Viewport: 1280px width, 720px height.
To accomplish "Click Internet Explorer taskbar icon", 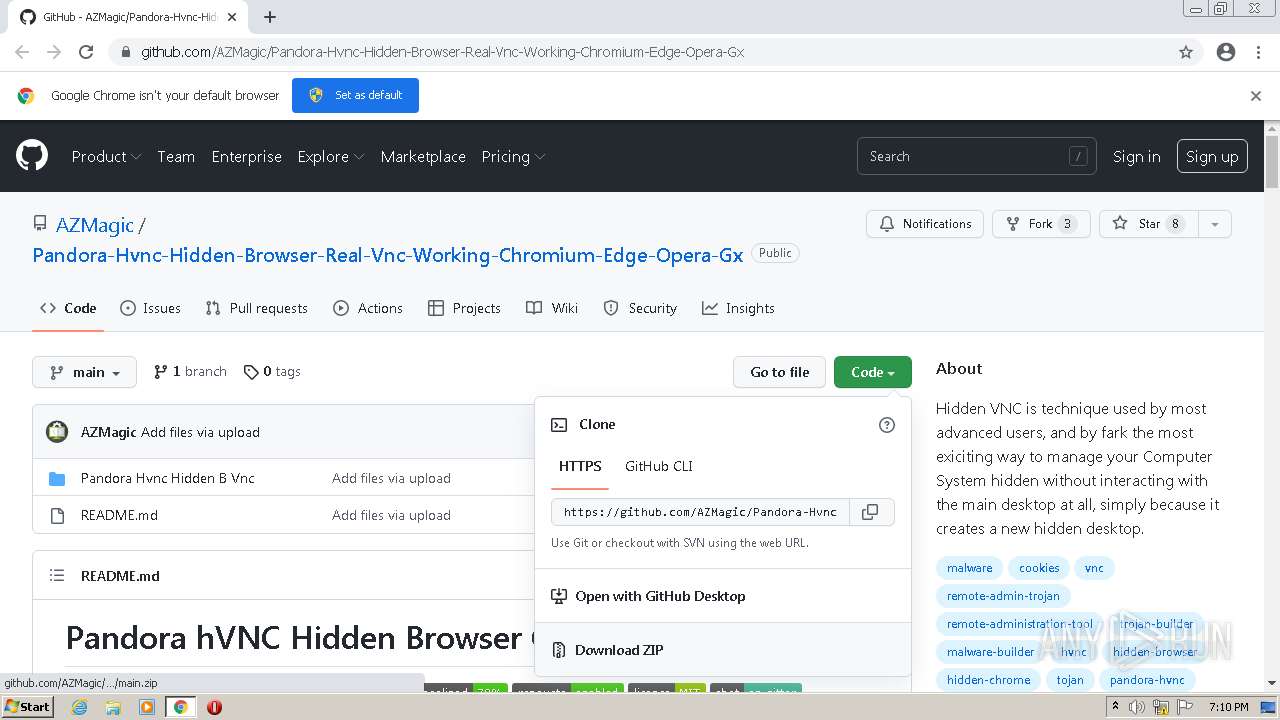I will click(79, 707).
